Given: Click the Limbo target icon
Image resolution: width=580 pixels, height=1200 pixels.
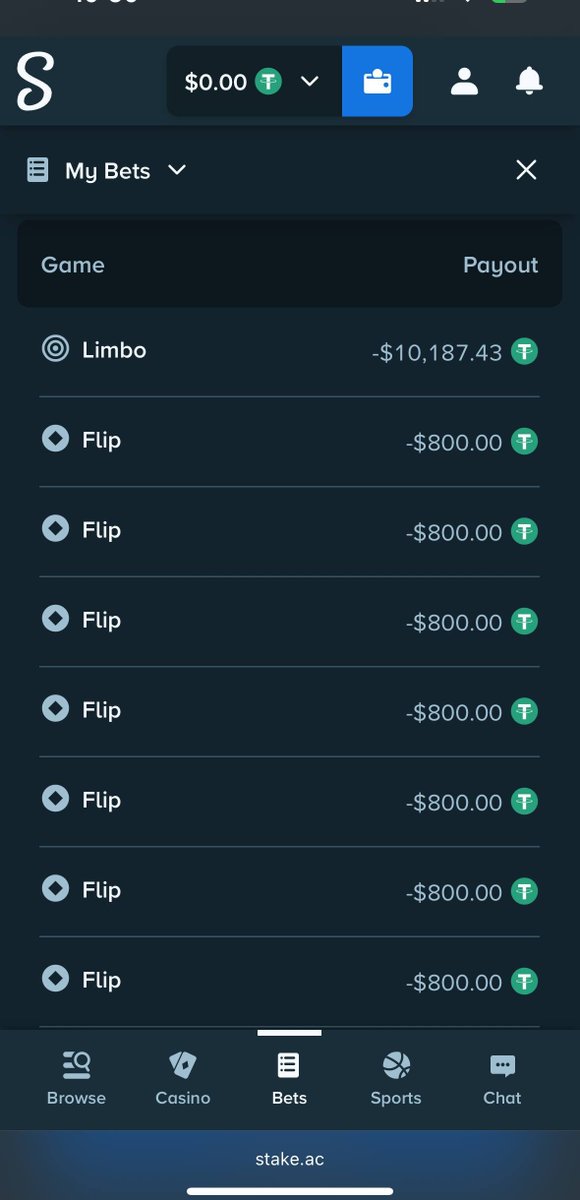Looking at the screenshot, I should pos(56,349).
